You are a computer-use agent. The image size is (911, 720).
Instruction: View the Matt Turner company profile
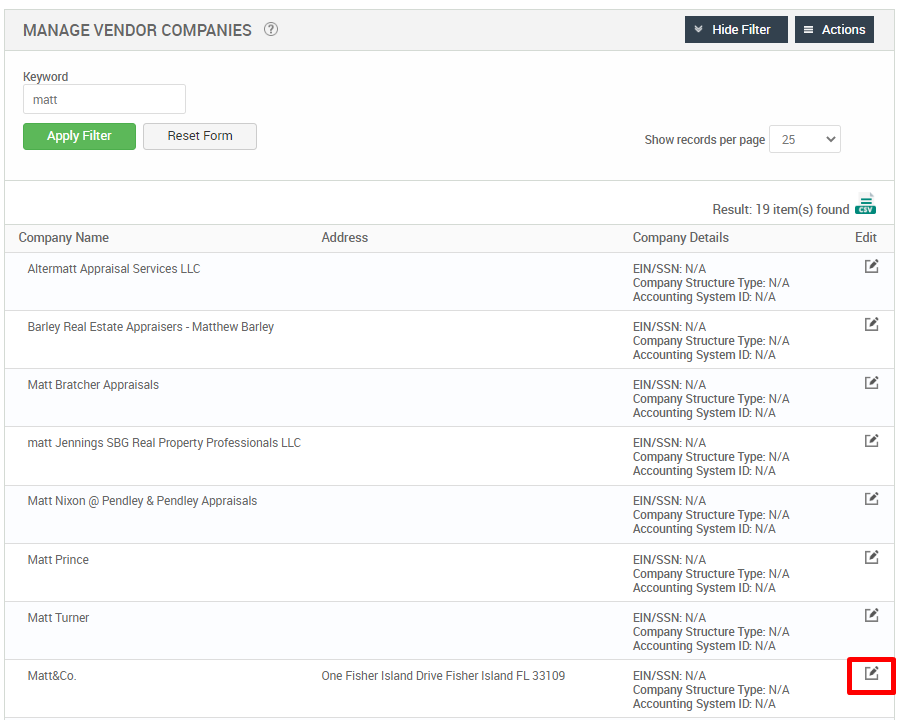(57, 617)
